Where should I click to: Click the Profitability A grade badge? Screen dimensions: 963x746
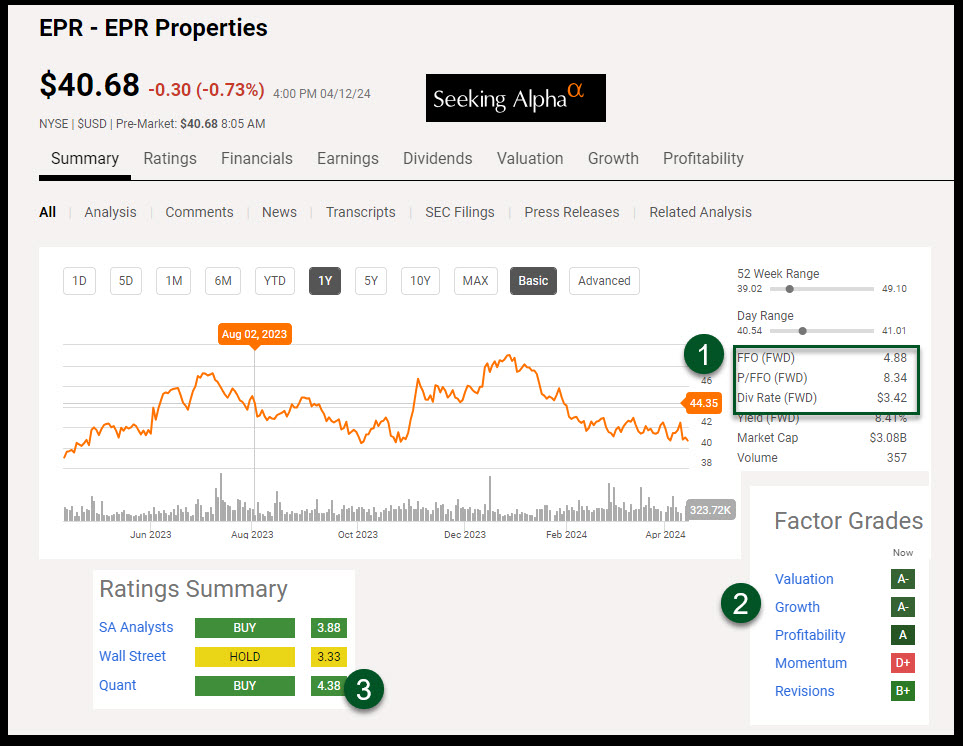[x=902, y=635]
